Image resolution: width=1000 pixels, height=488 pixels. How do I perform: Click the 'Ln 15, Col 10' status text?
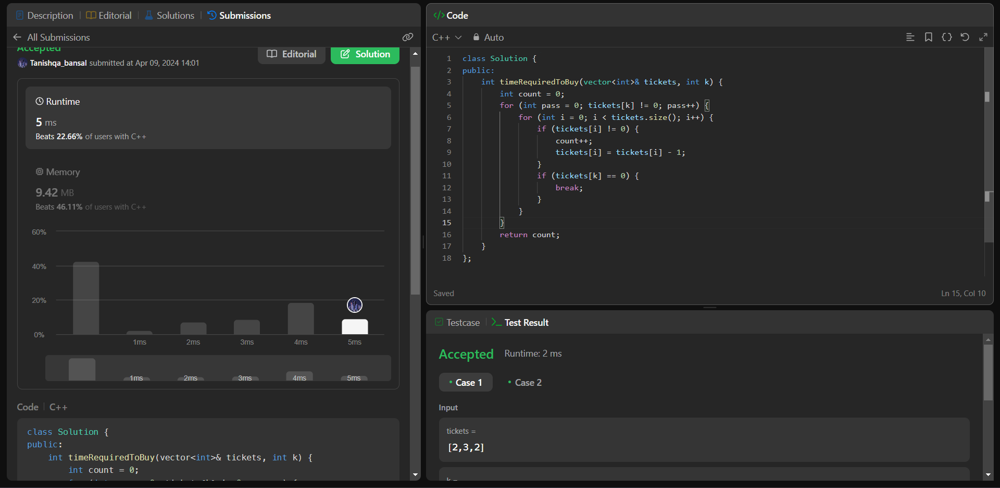[963, 293]
